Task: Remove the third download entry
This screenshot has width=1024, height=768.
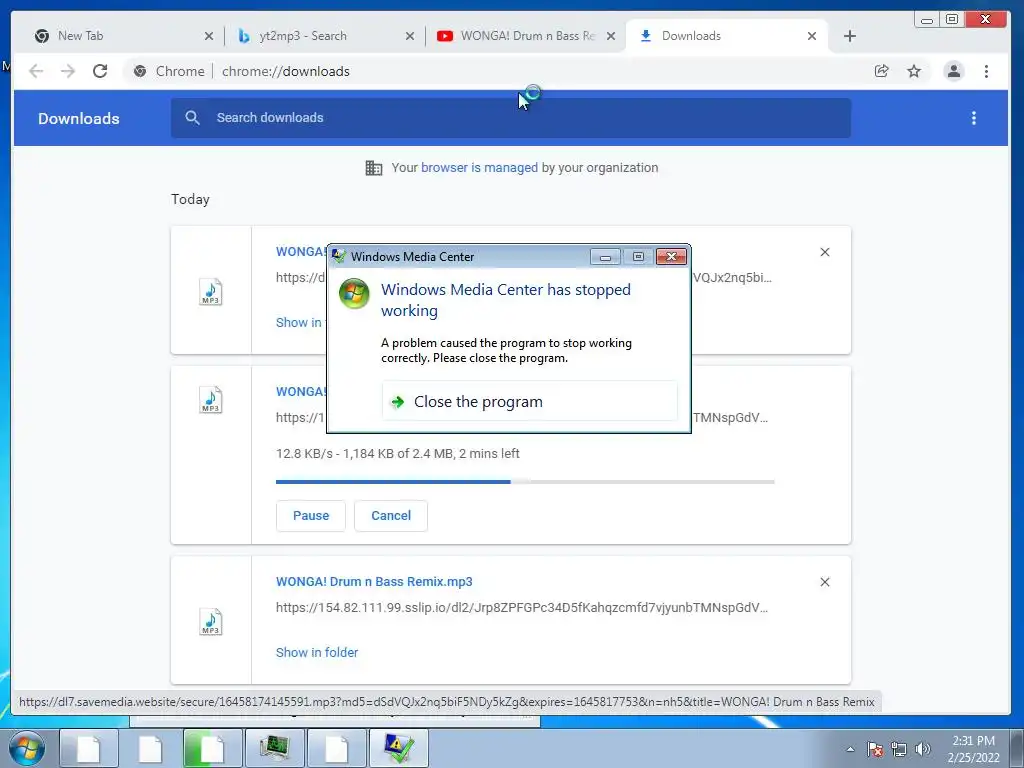Action: [x=825, y=582]
